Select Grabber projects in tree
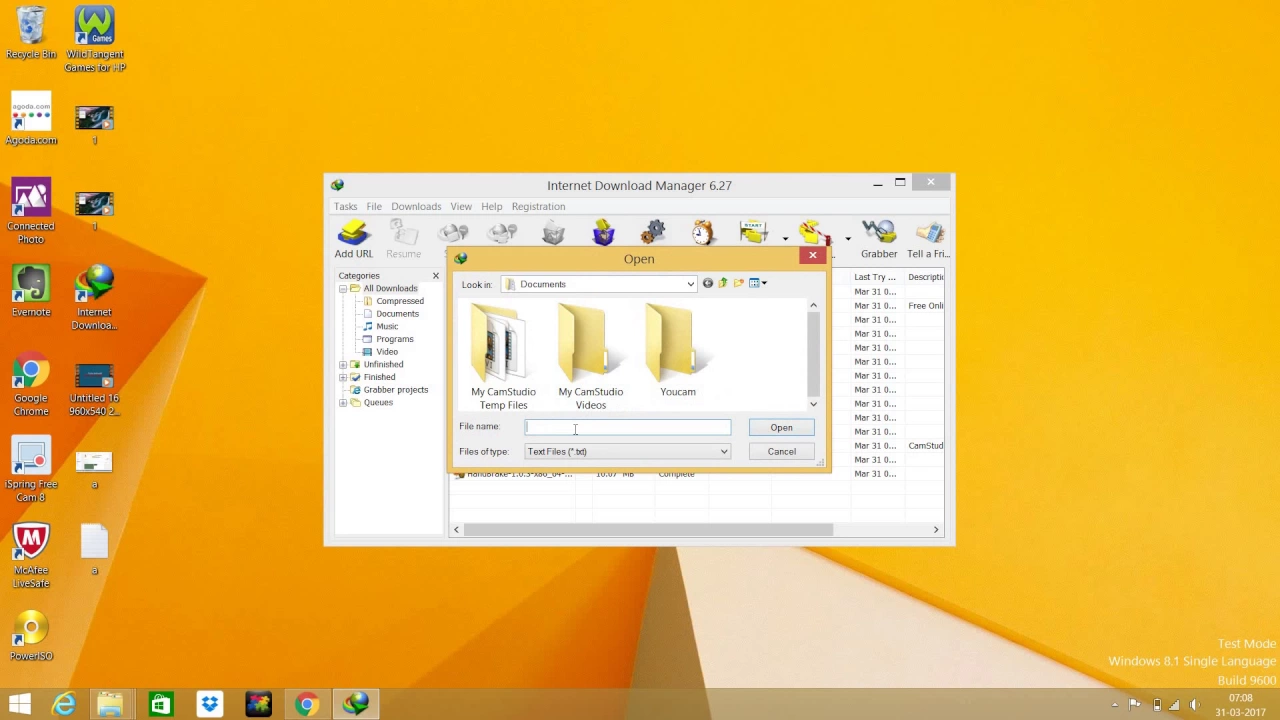Viewport: 1280px width, 720px height. click(395, 390)
